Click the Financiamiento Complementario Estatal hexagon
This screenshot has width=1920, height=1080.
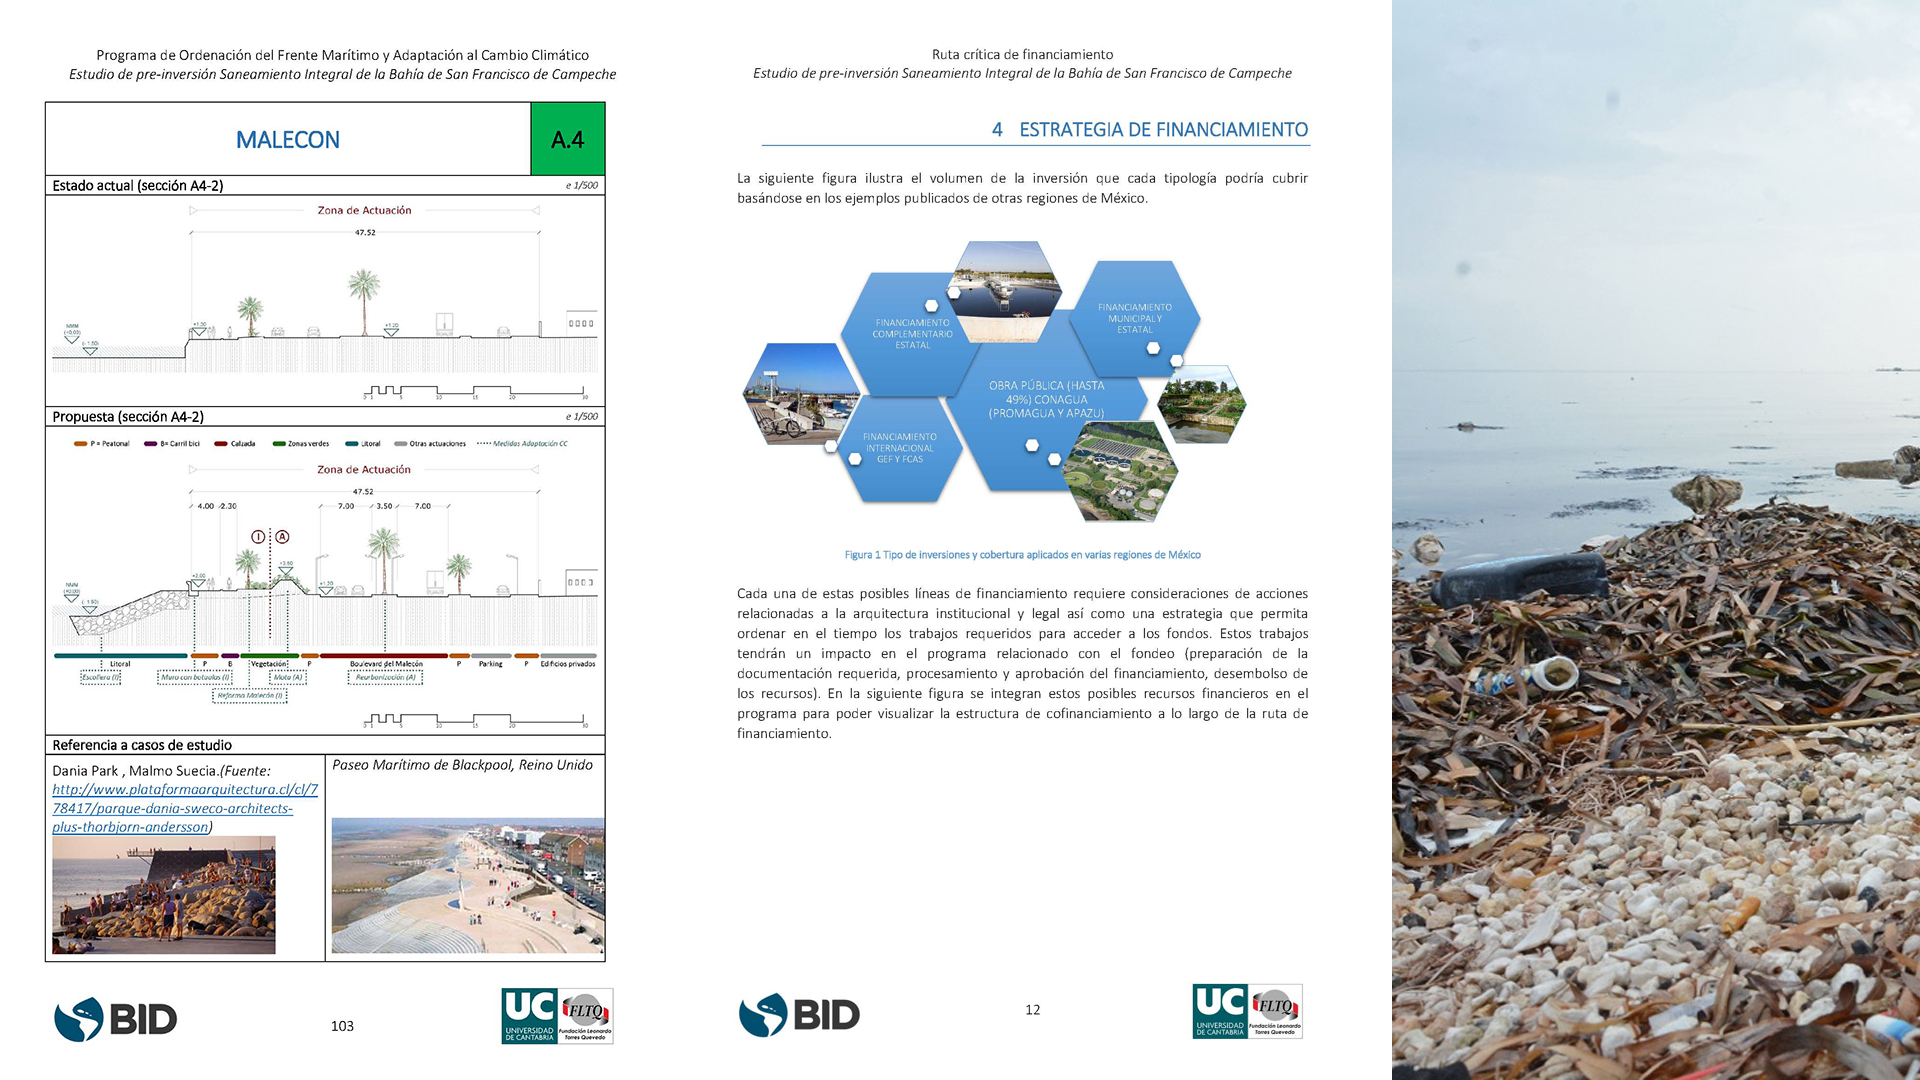912,333
